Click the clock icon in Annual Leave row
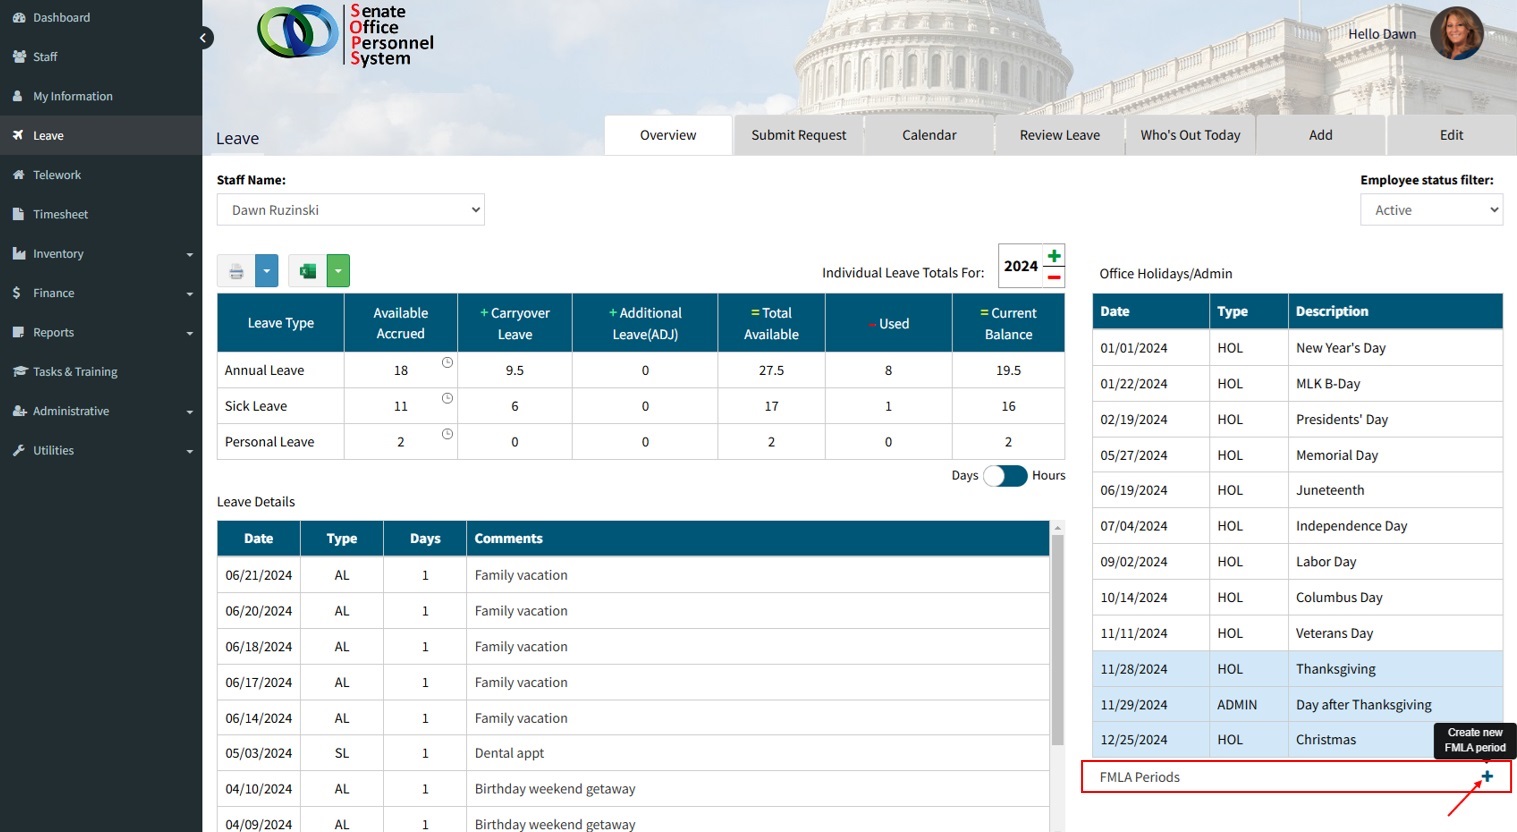The width and height of the screenshot is (1517, 832). coord(447,363)
